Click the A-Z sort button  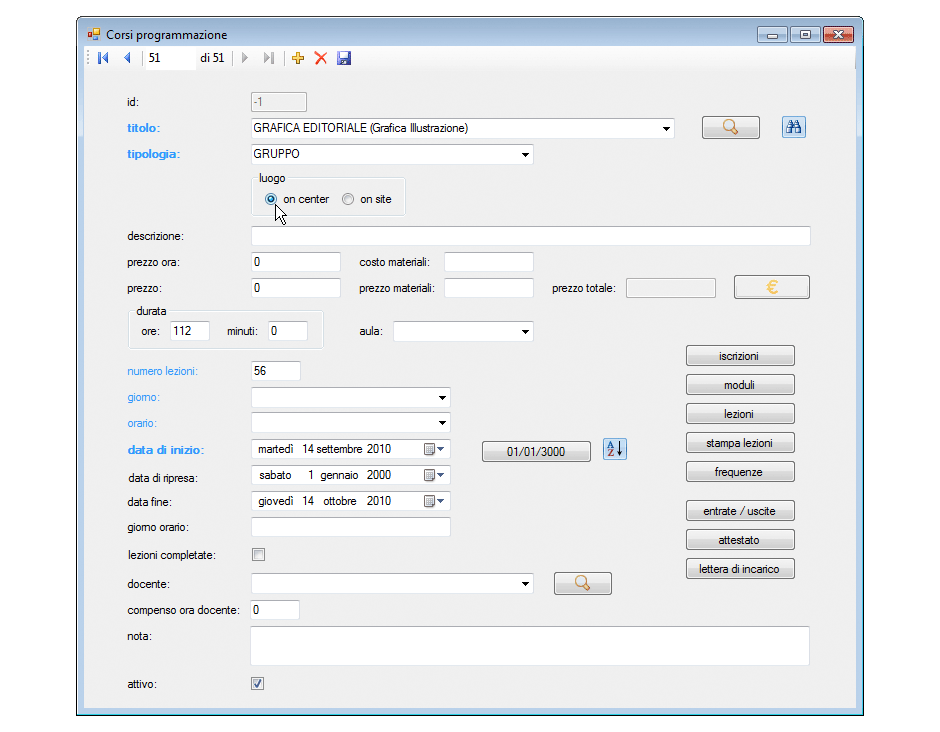614,449
